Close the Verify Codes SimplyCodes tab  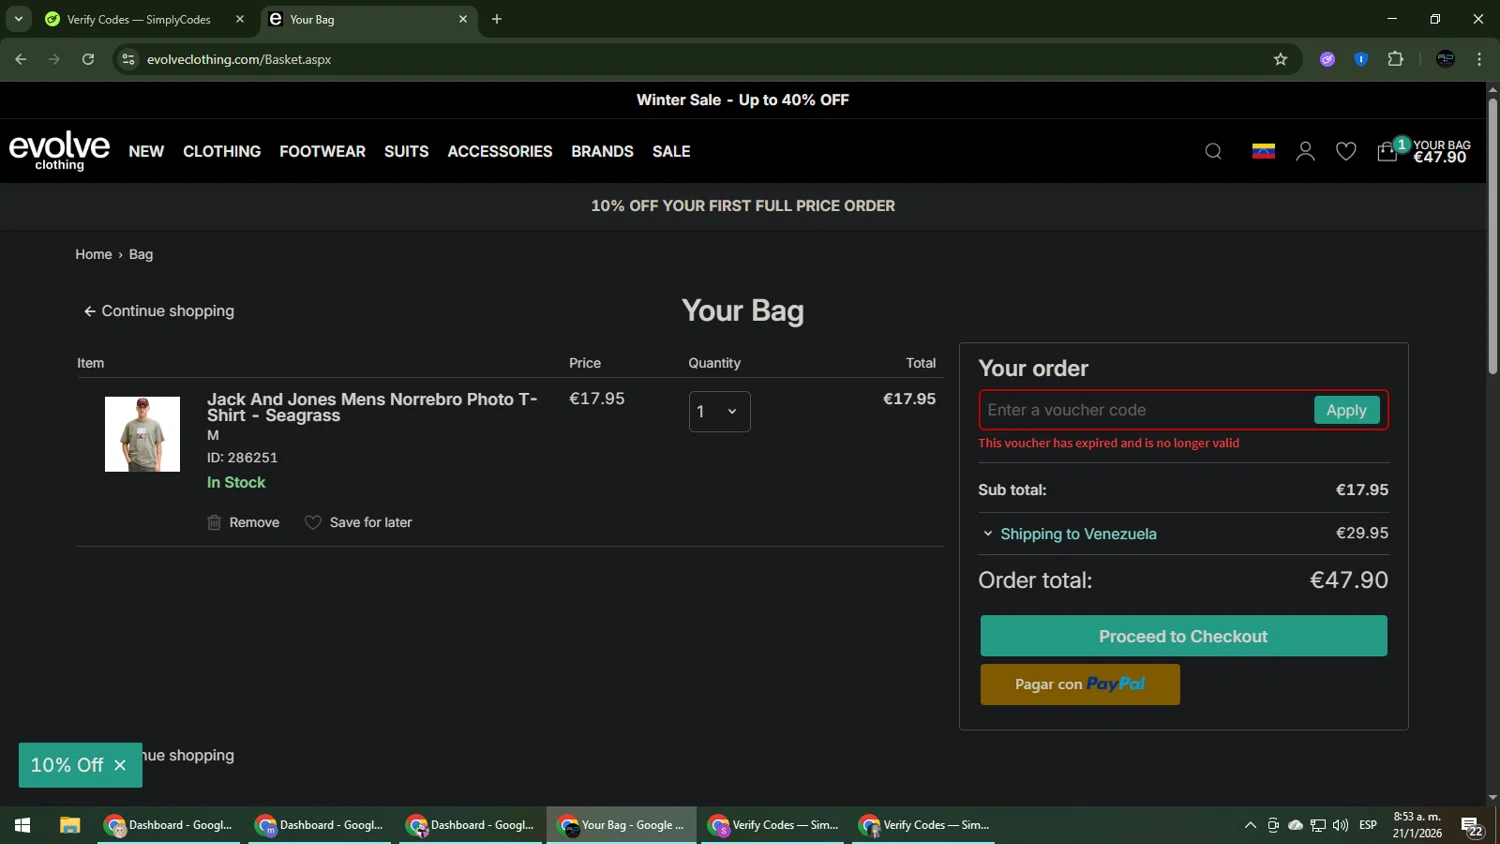240,19
